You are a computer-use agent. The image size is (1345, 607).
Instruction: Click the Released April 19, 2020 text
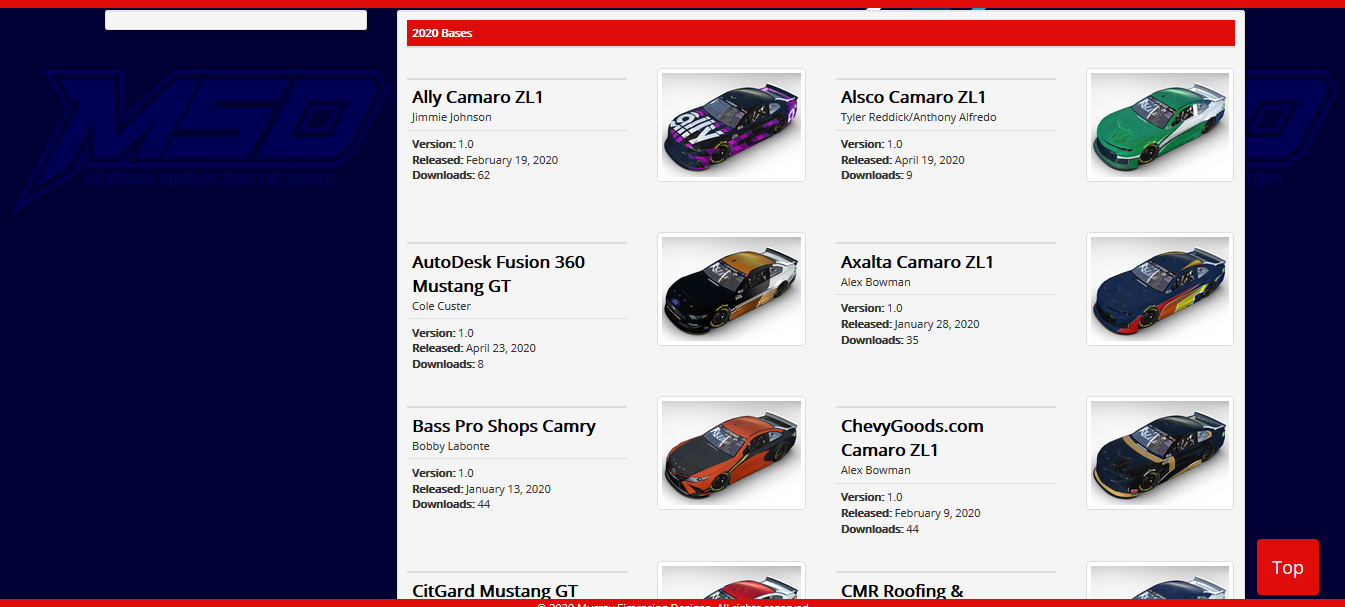903,160
